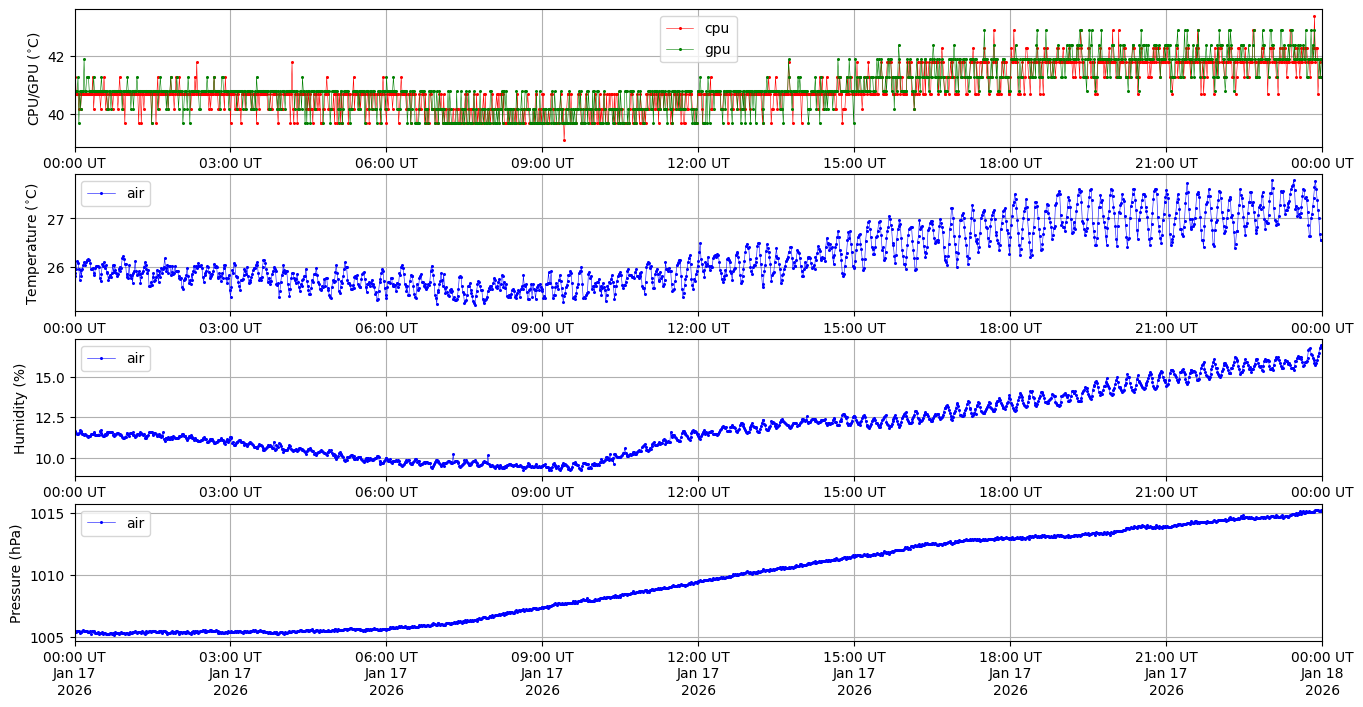Click the green gpu legend marker

click(x=680, y=49)
